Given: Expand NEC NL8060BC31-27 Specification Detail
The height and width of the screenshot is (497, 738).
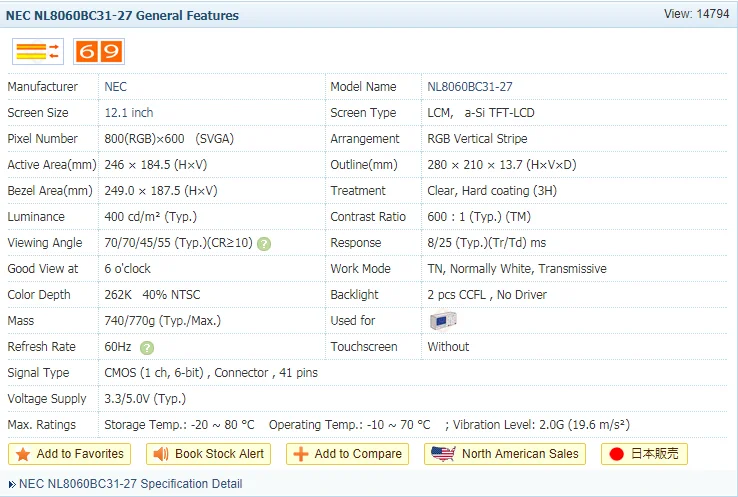Looking at the screenshot, I should point(130,484).
